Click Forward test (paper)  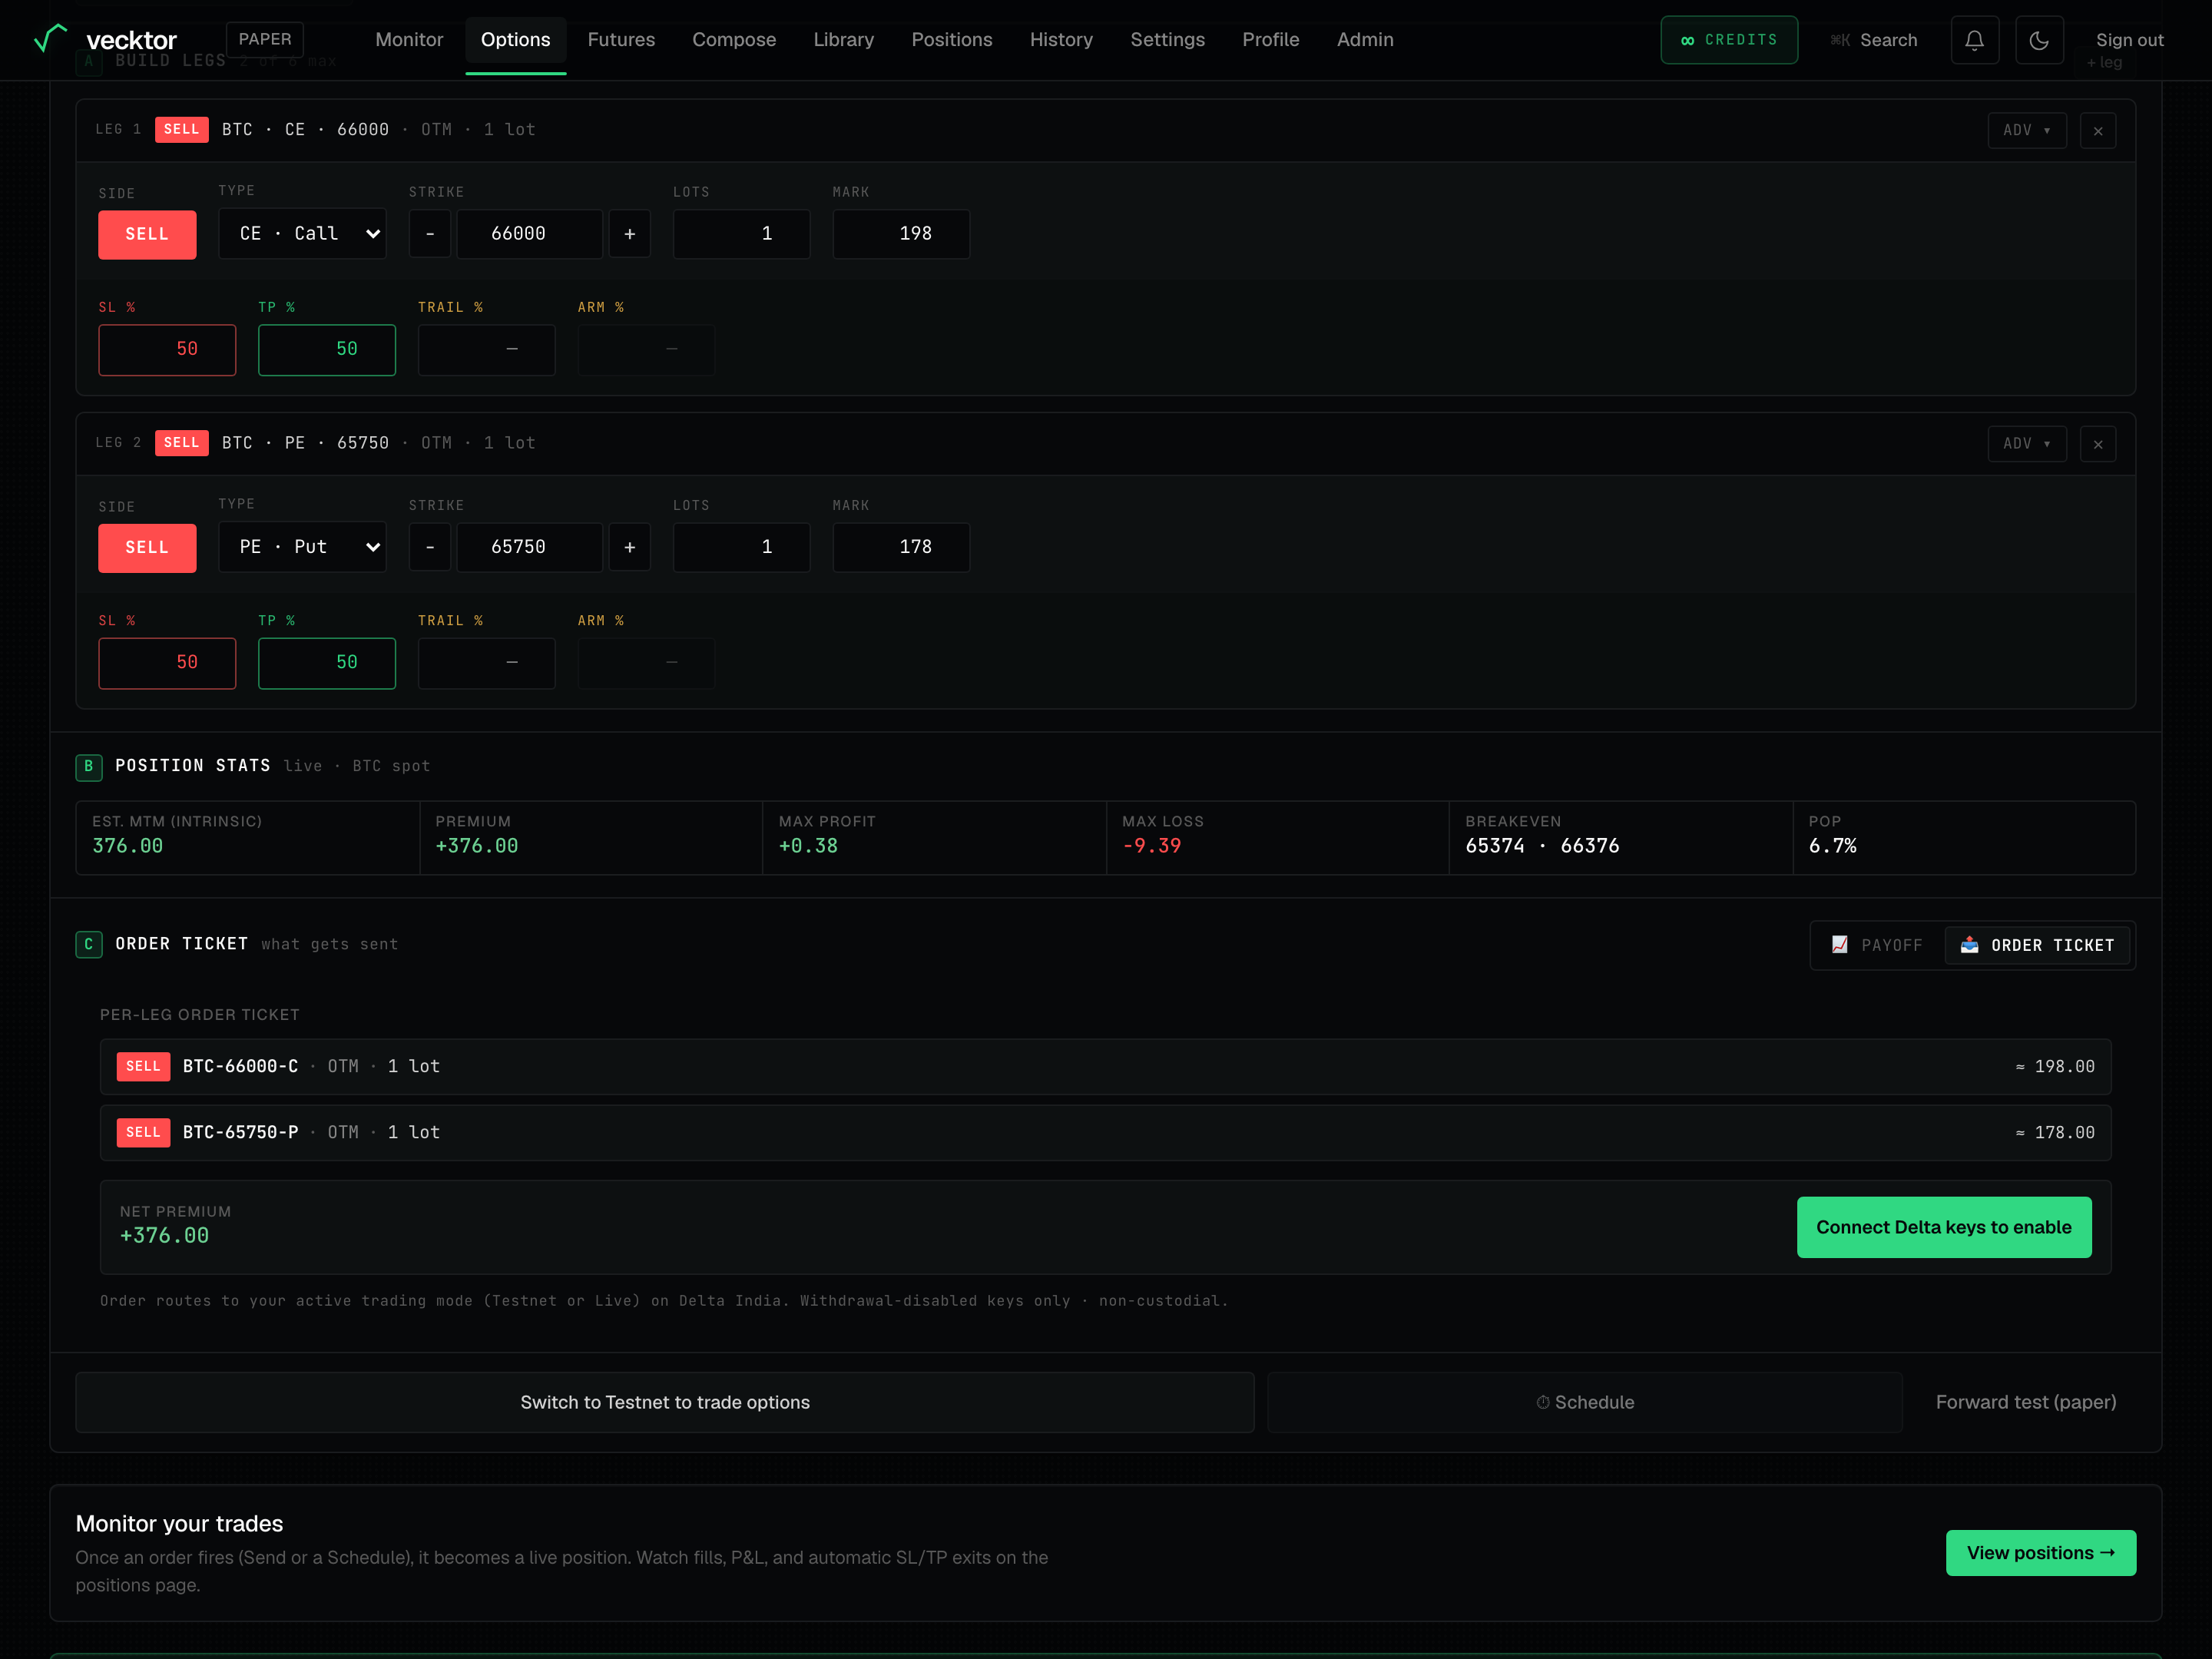[x=2025, y=1402]
